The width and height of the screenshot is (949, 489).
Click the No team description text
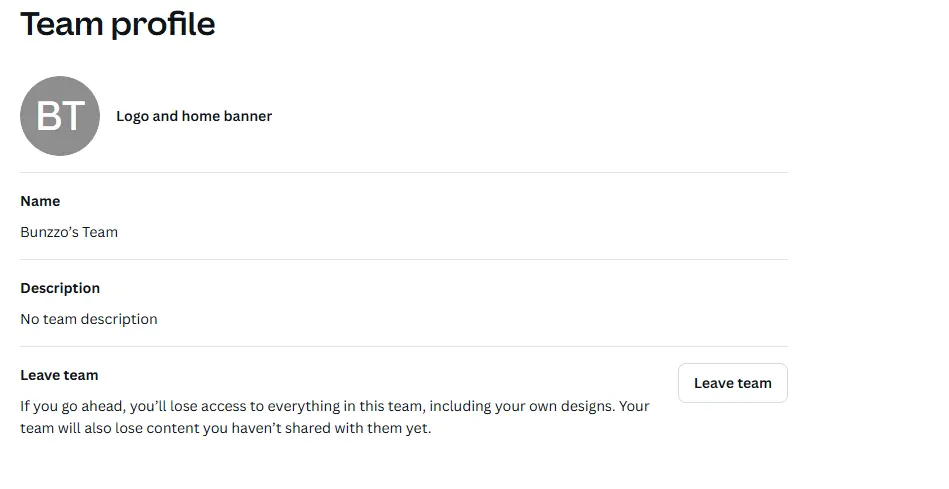point(89,319)
